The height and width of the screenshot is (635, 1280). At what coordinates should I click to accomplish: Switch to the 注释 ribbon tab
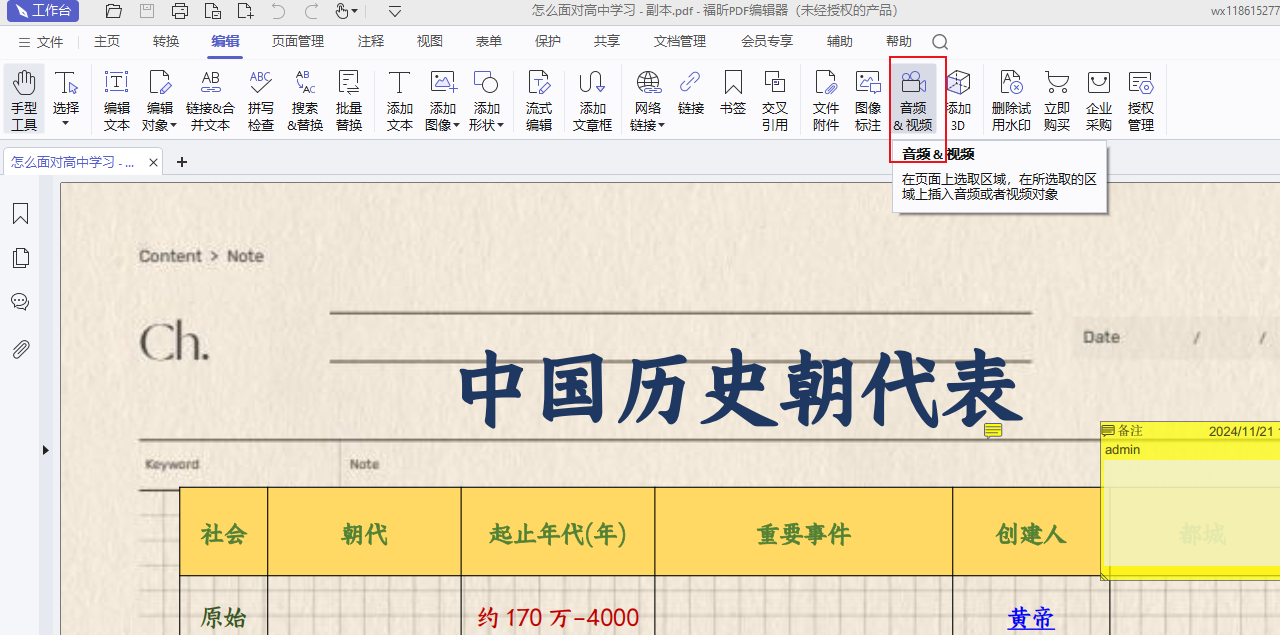[x=371, y=41]
